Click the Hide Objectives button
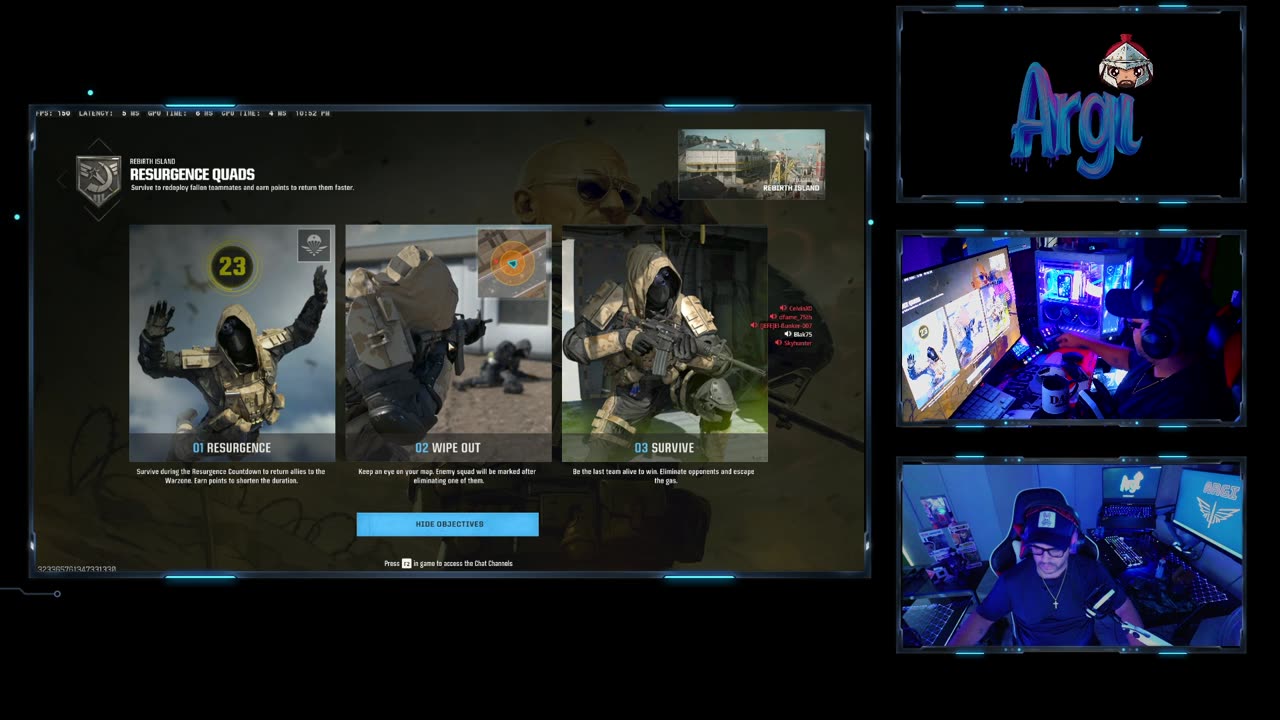 point(447,524)
